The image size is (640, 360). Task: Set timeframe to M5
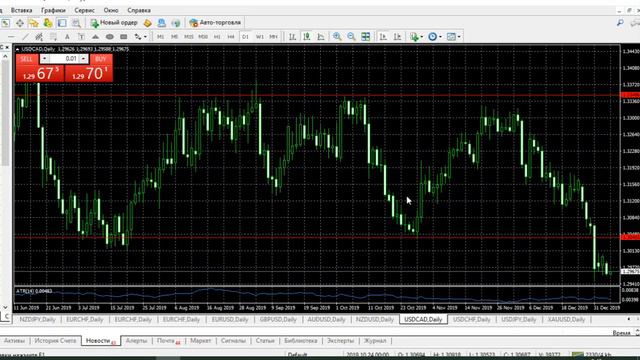(x=174, y=37)
